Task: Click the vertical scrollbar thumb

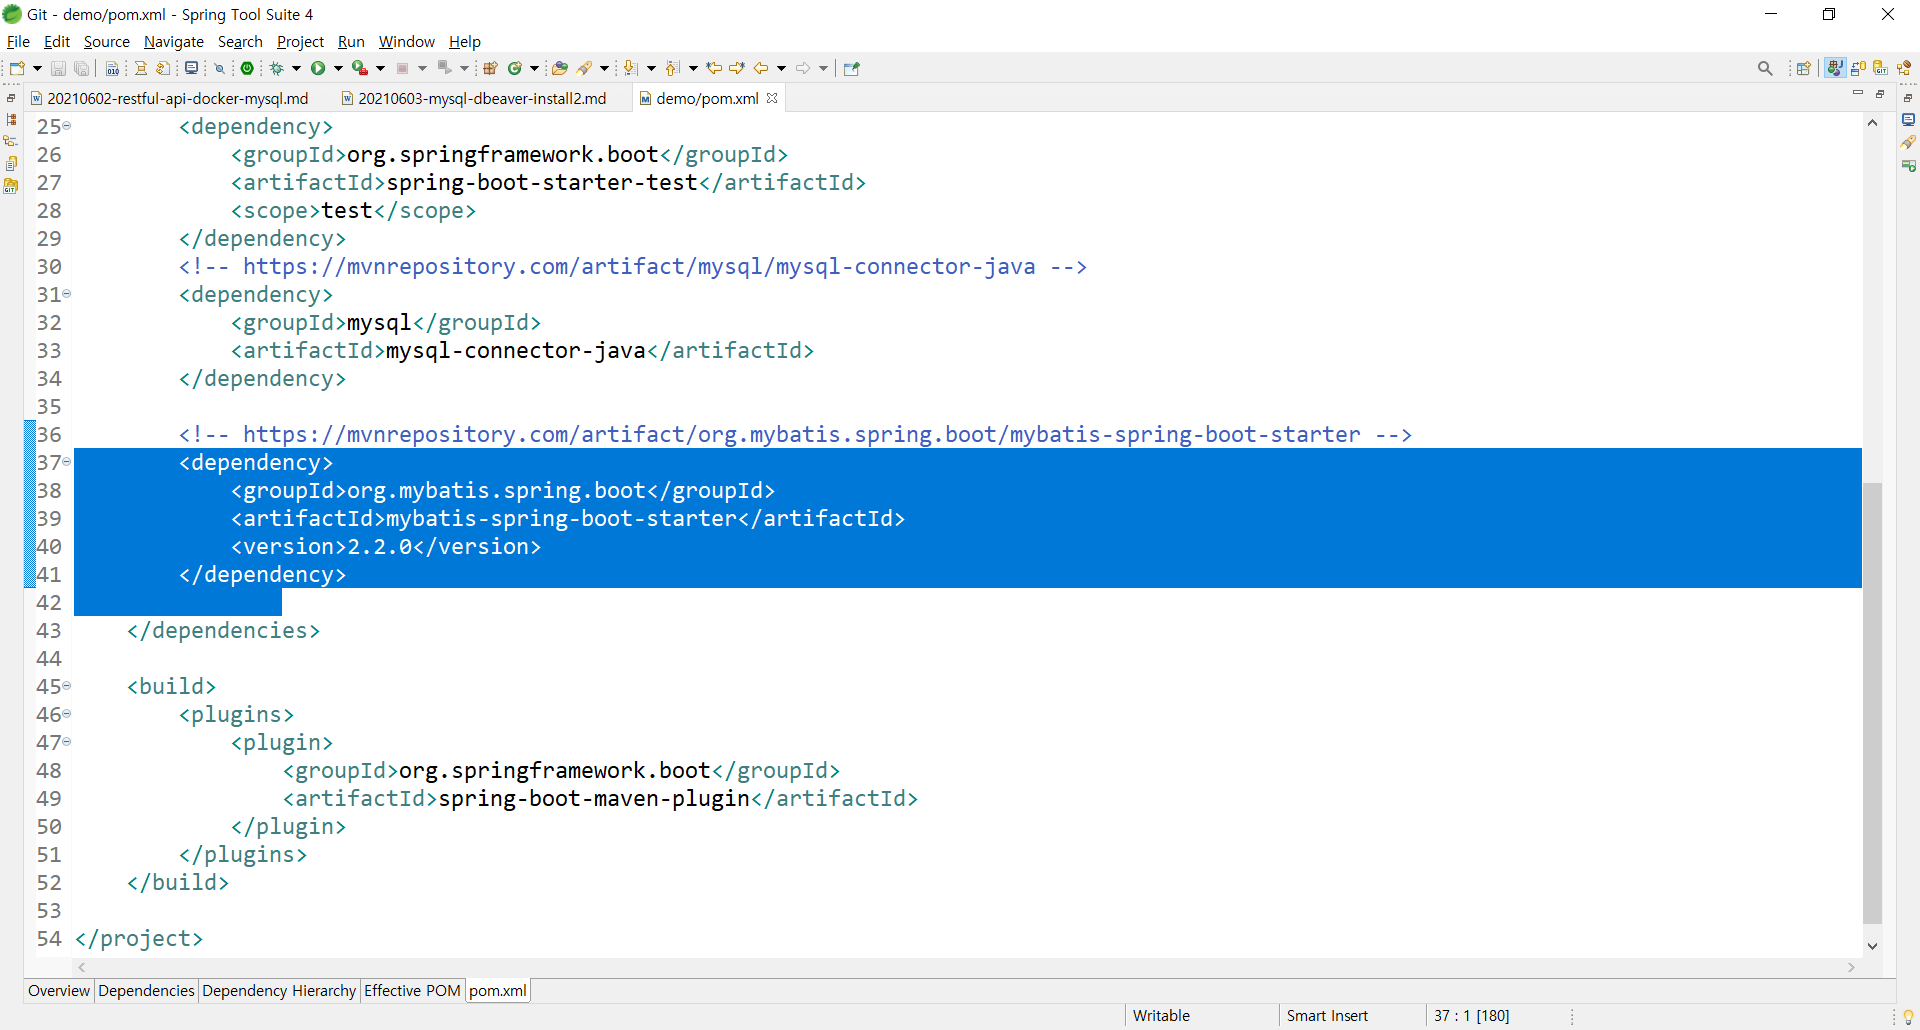Action: (1872, 703)
